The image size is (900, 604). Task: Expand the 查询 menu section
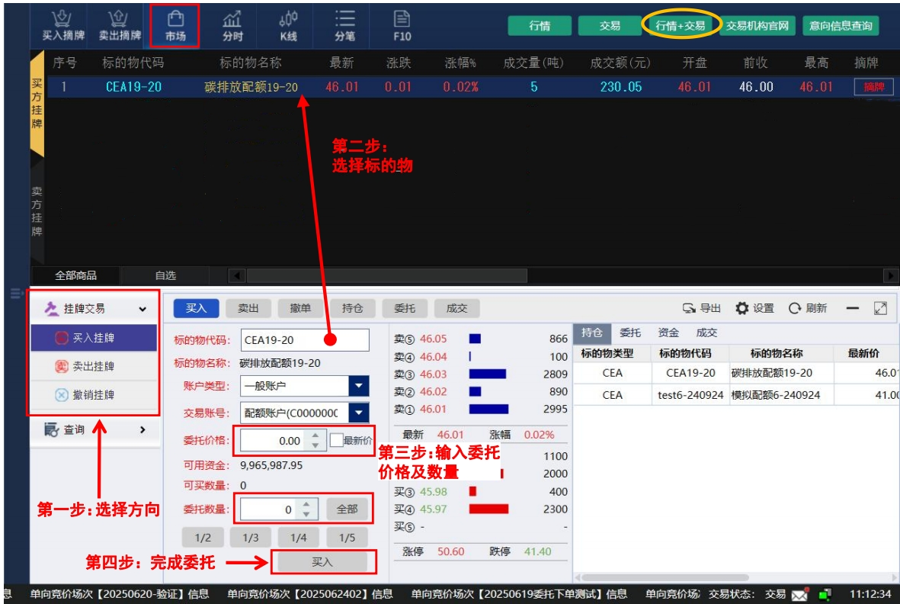(95, 429)
